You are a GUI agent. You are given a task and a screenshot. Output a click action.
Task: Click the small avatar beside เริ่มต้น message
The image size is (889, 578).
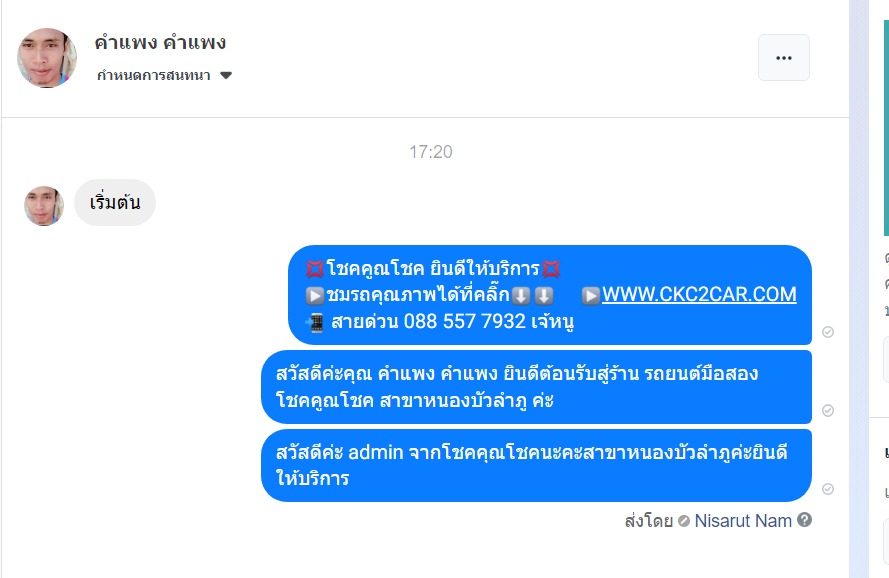[44, 206]
